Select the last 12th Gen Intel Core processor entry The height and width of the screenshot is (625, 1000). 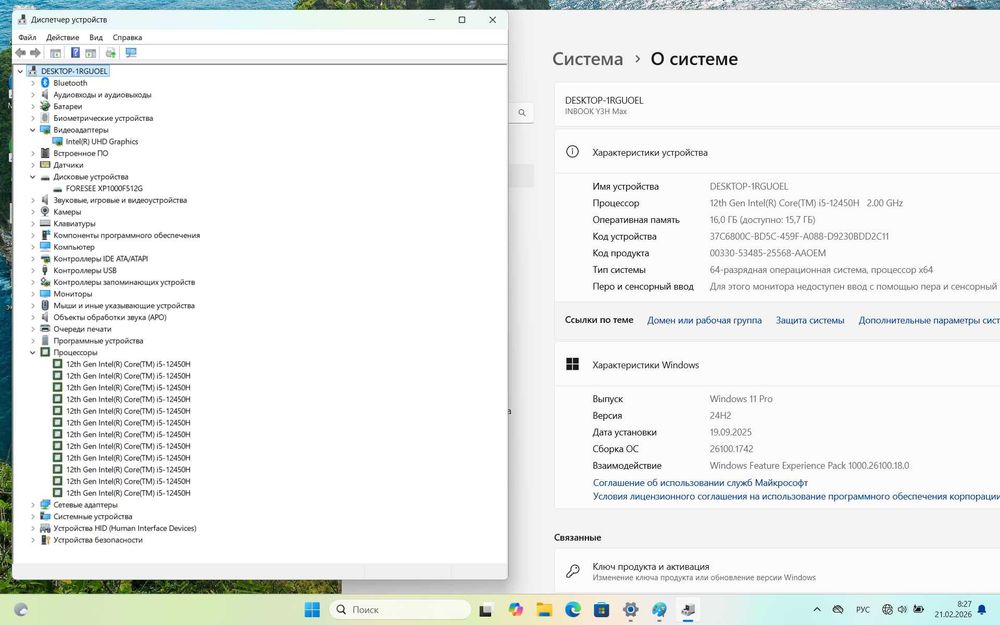(128, 493)
